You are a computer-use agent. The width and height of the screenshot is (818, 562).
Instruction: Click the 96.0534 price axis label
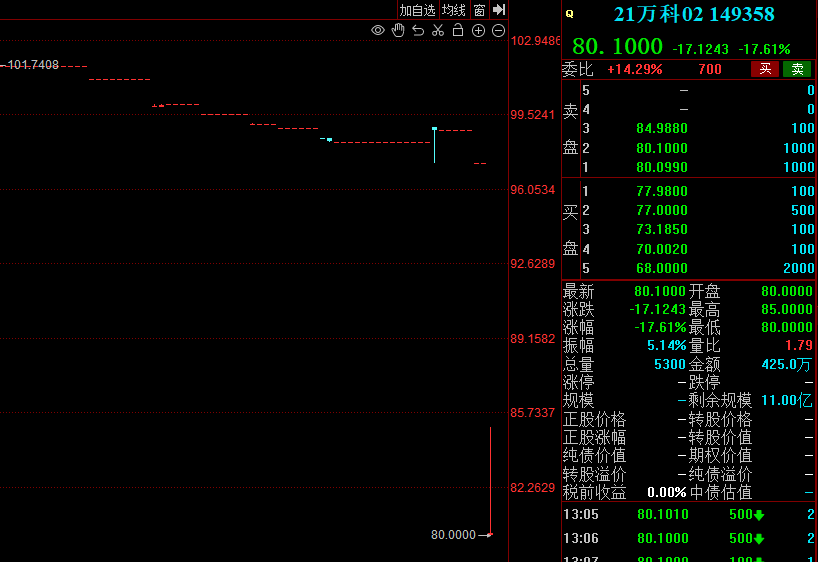(533, 190)
